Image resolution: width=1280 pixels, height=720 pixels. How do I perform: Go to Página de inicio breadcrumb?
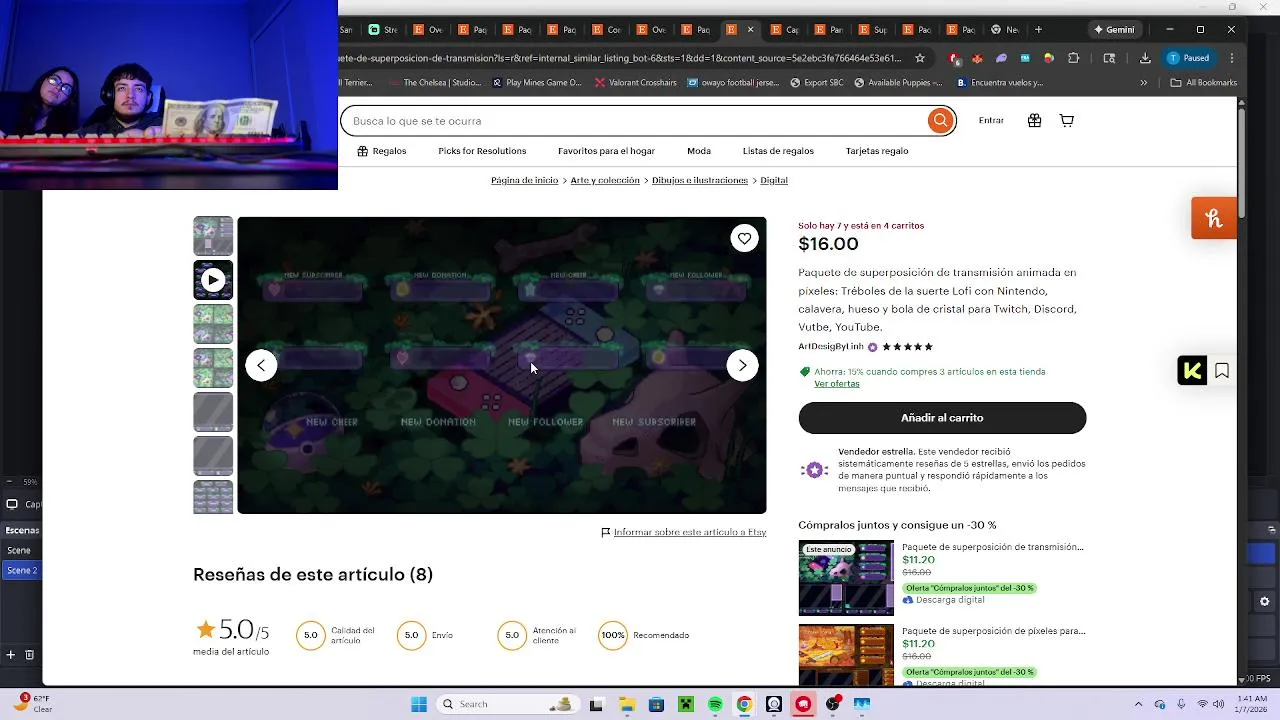524,181
